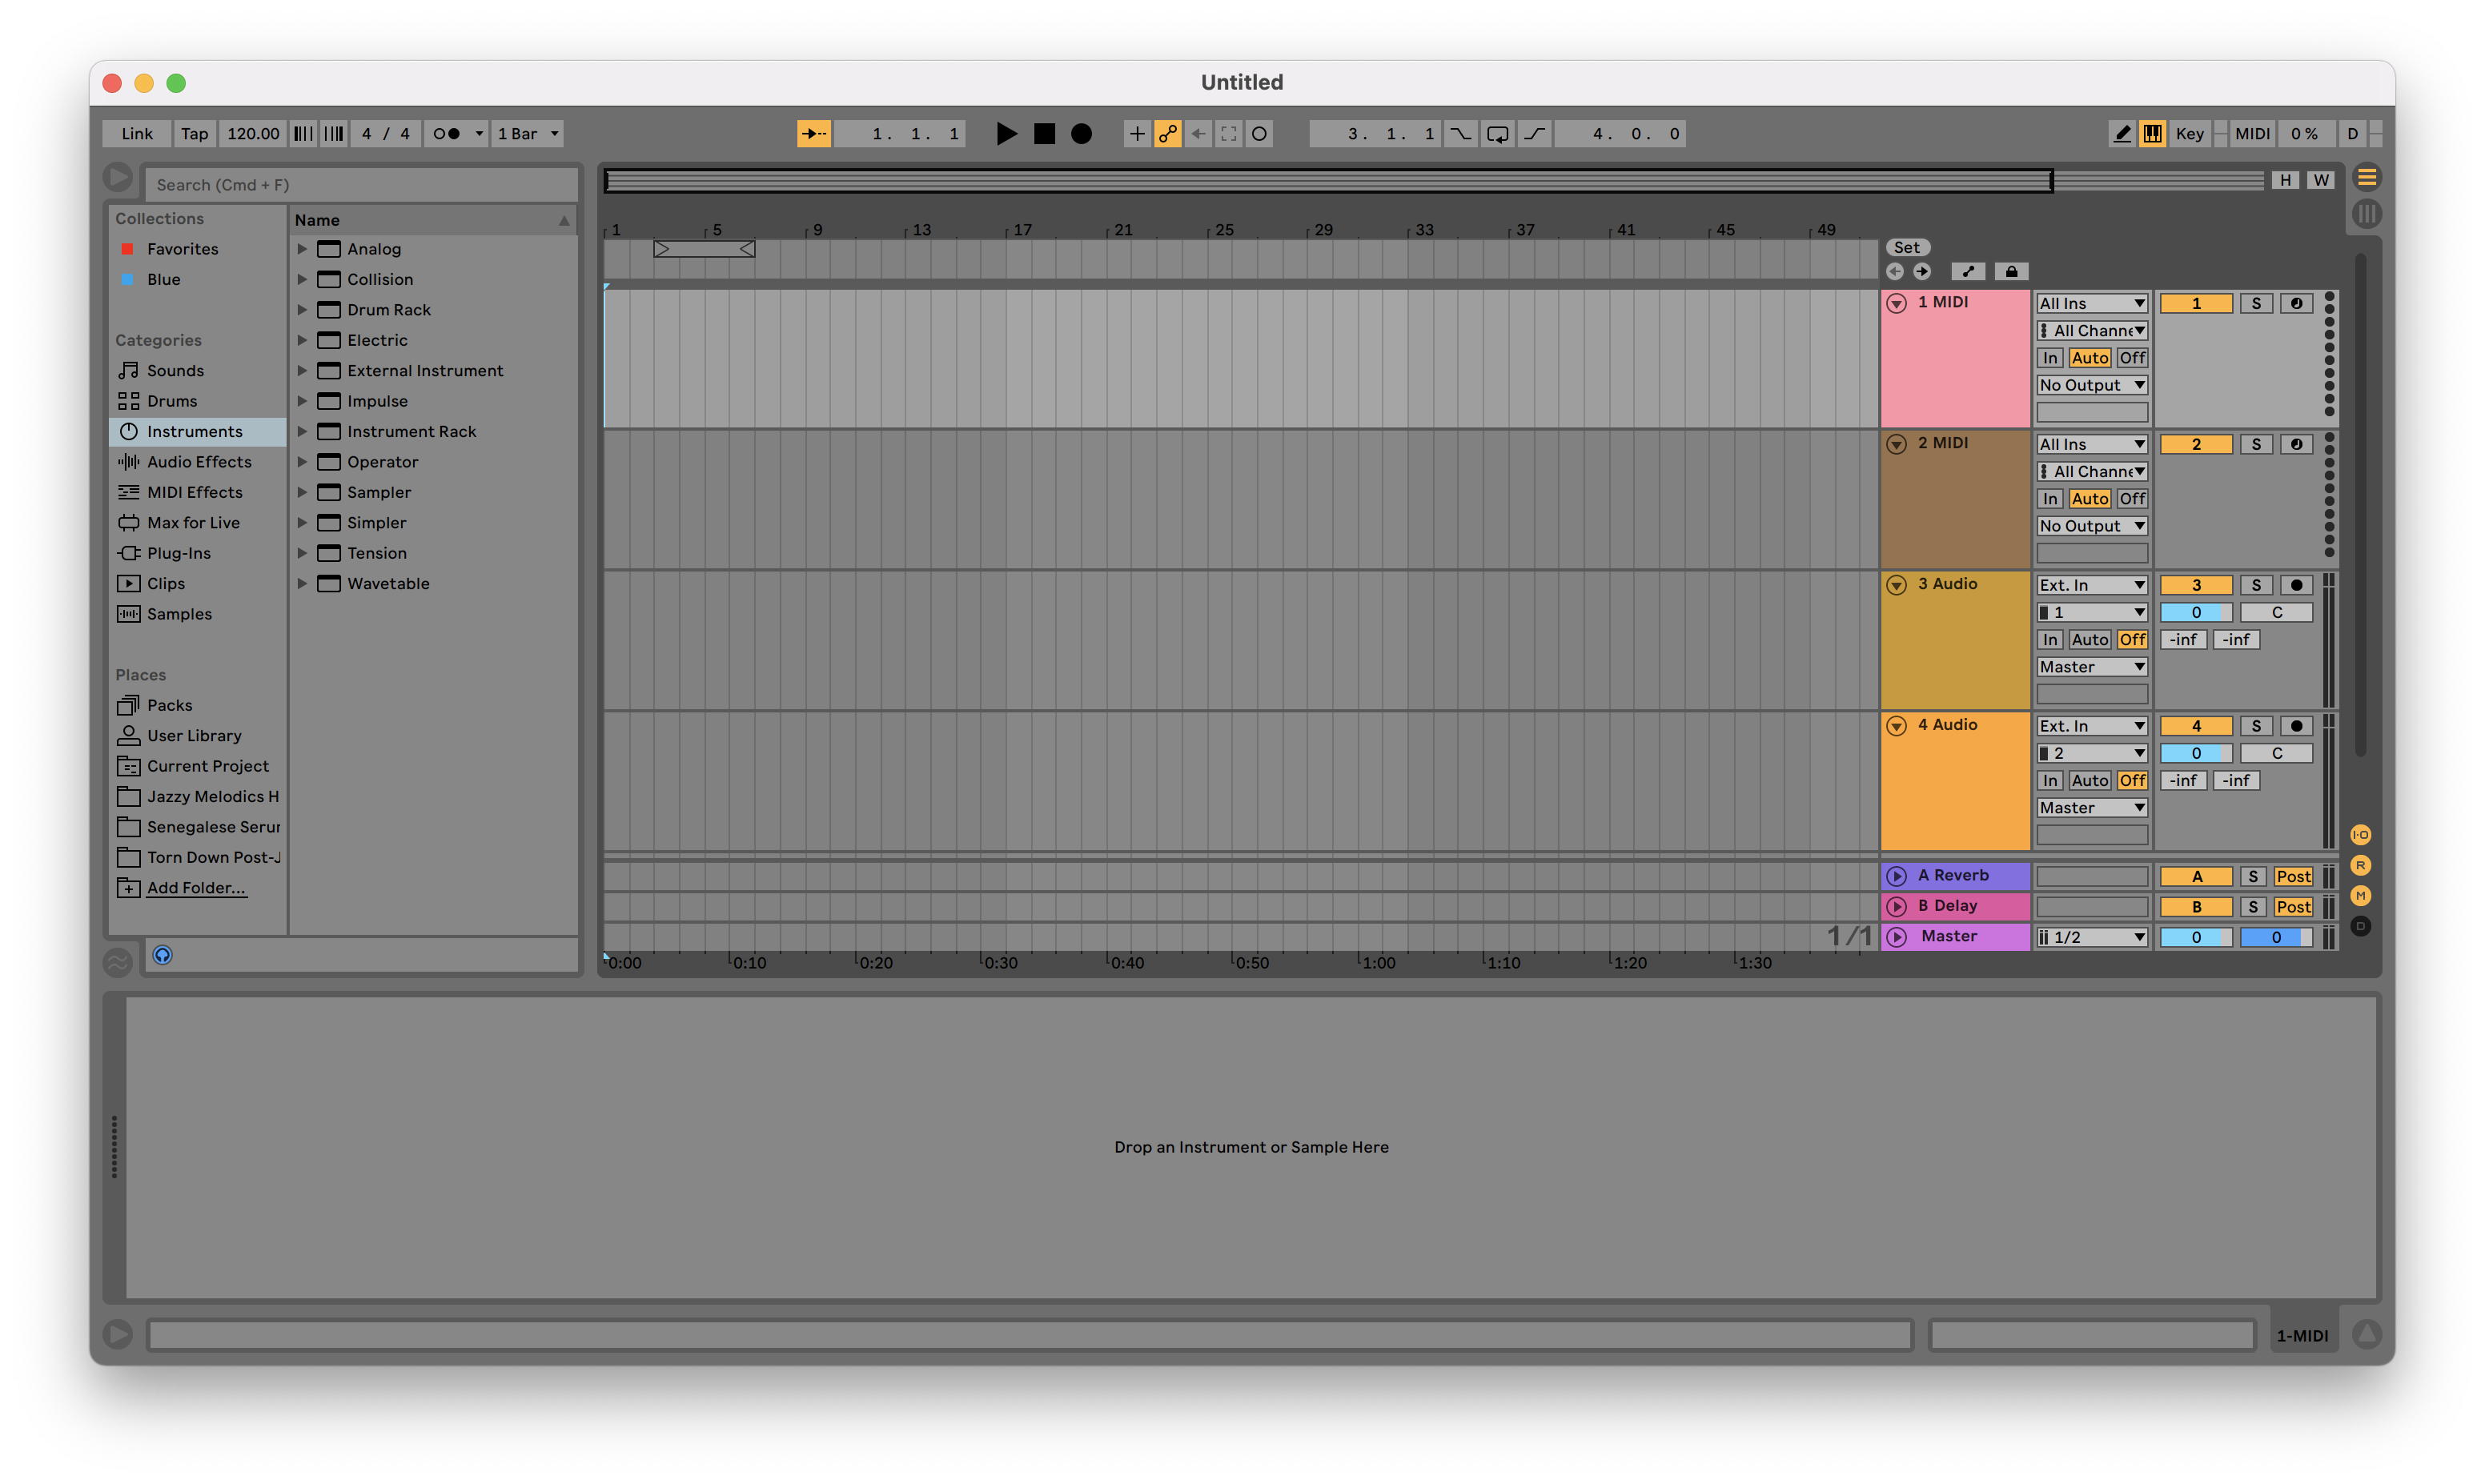The height and width of the screenshot is (1484, 2485).
Task: Toggle Punch-In switch icon
Action: click(1460, 134)
